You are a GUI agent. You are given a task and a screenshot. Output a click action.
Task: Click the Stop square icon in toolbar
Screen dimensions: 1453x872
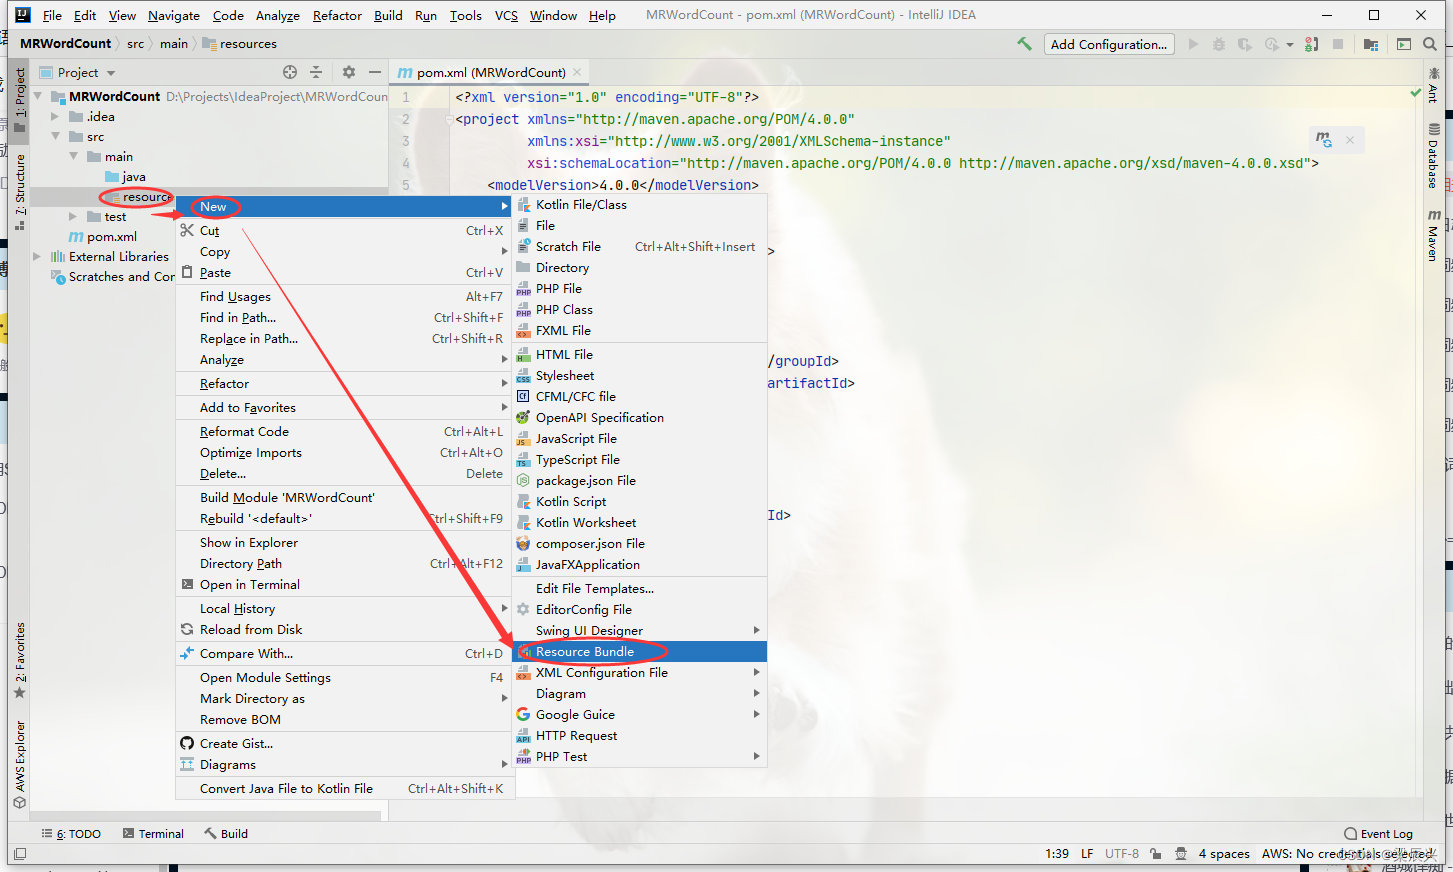(1338, 44)
